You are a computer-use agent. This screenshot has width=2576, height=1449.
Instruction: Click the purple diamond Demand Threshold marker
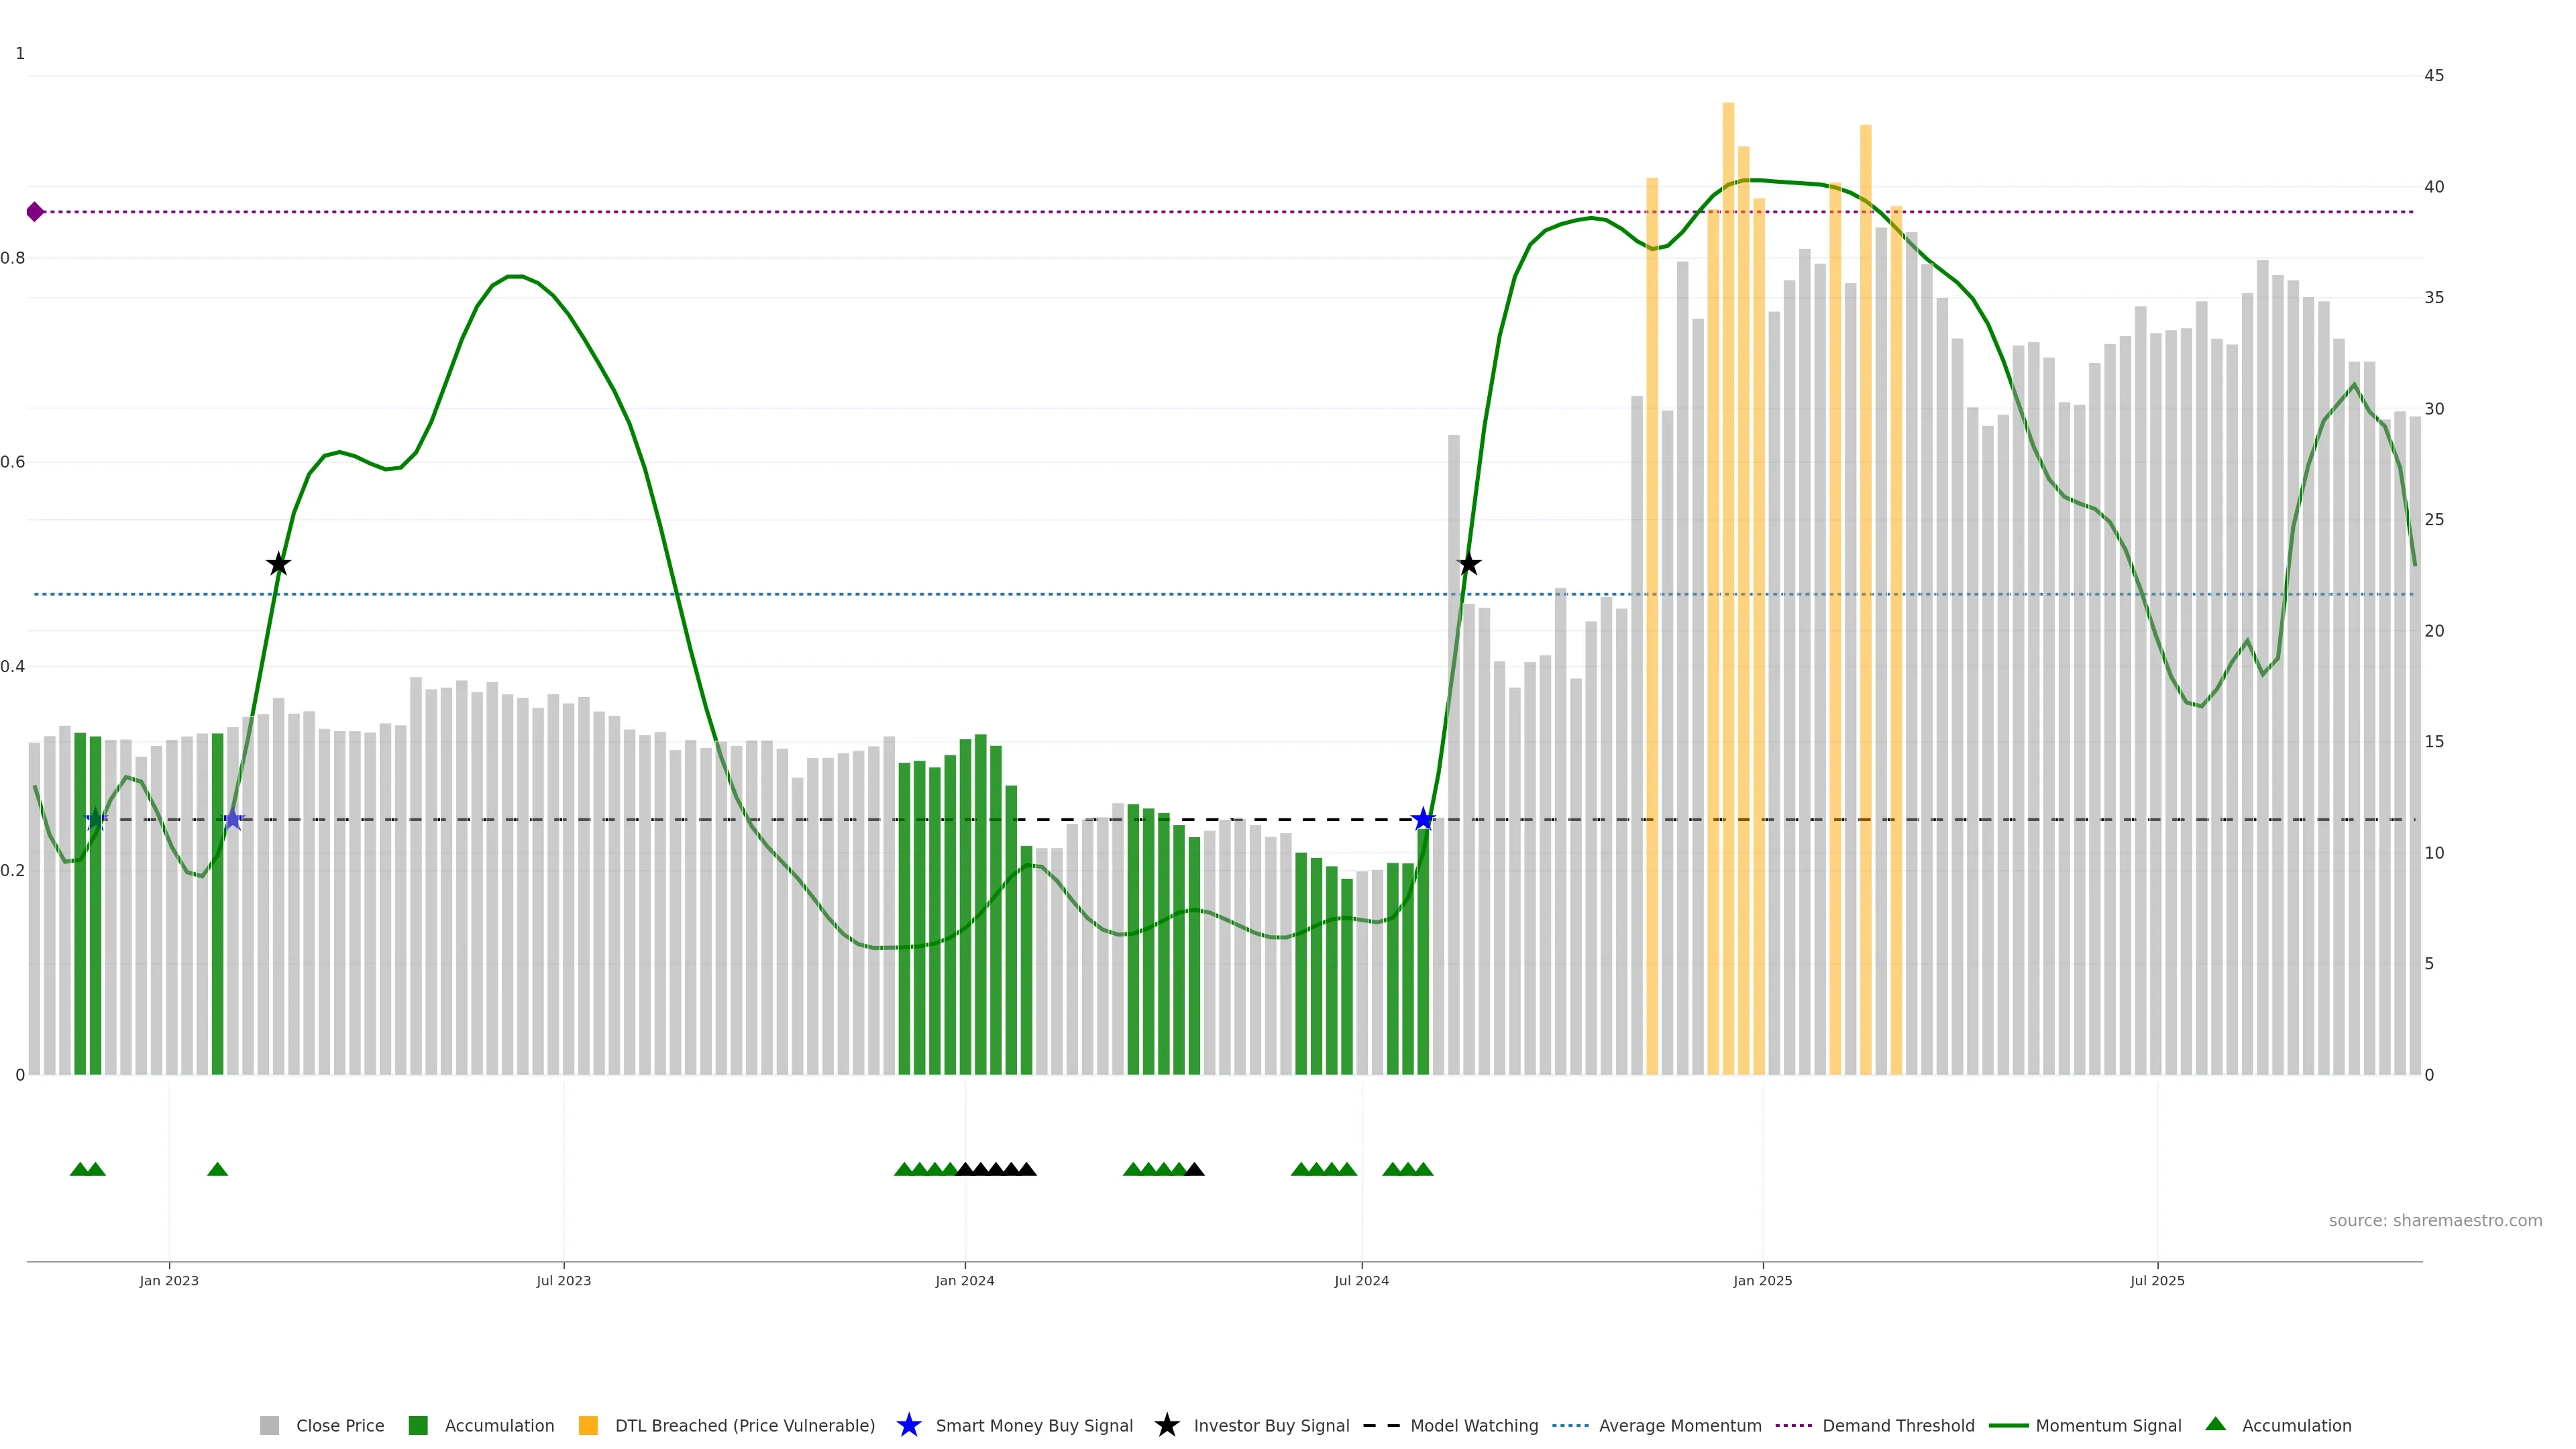coord(35,212)
